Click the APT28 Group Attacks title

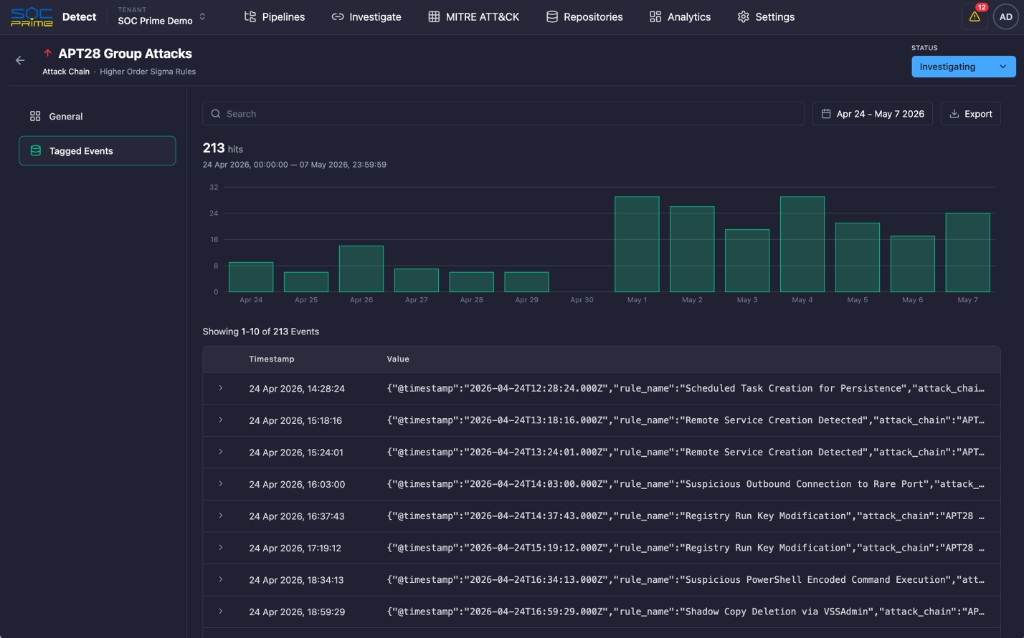125,54
